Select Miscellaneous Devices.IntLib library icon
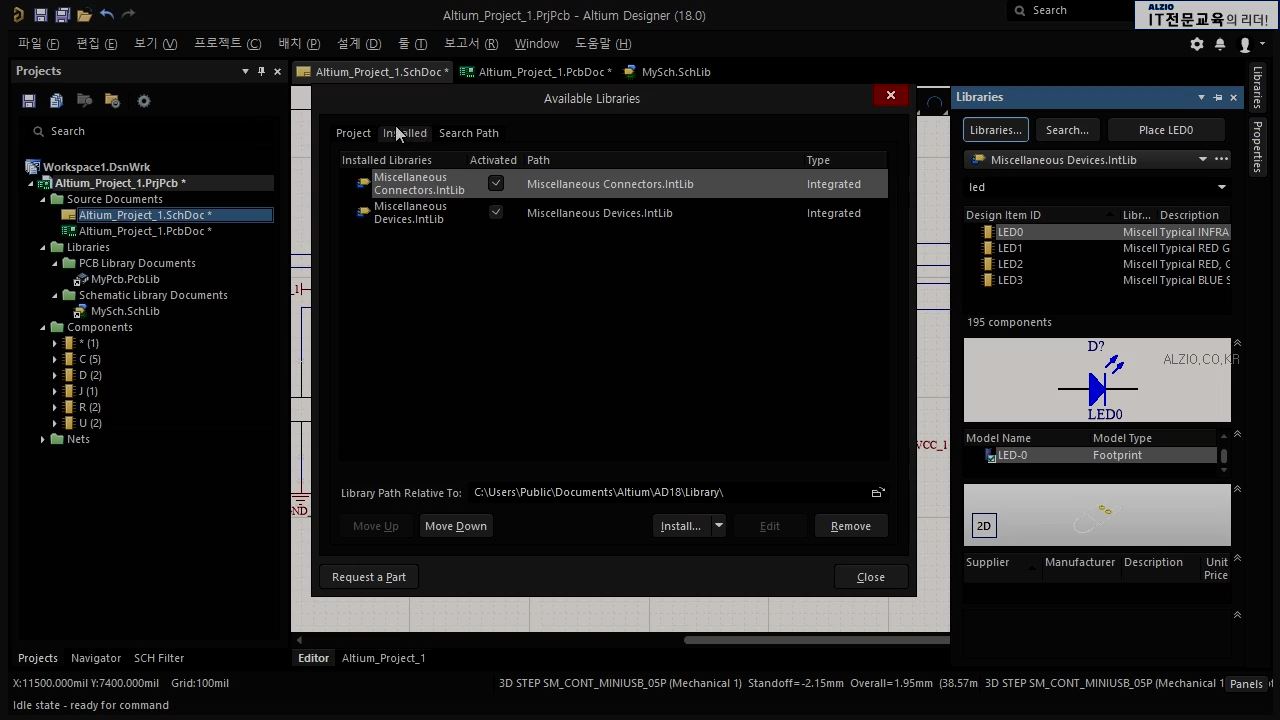The image size is (1280, 720). [x=363, y=213]
